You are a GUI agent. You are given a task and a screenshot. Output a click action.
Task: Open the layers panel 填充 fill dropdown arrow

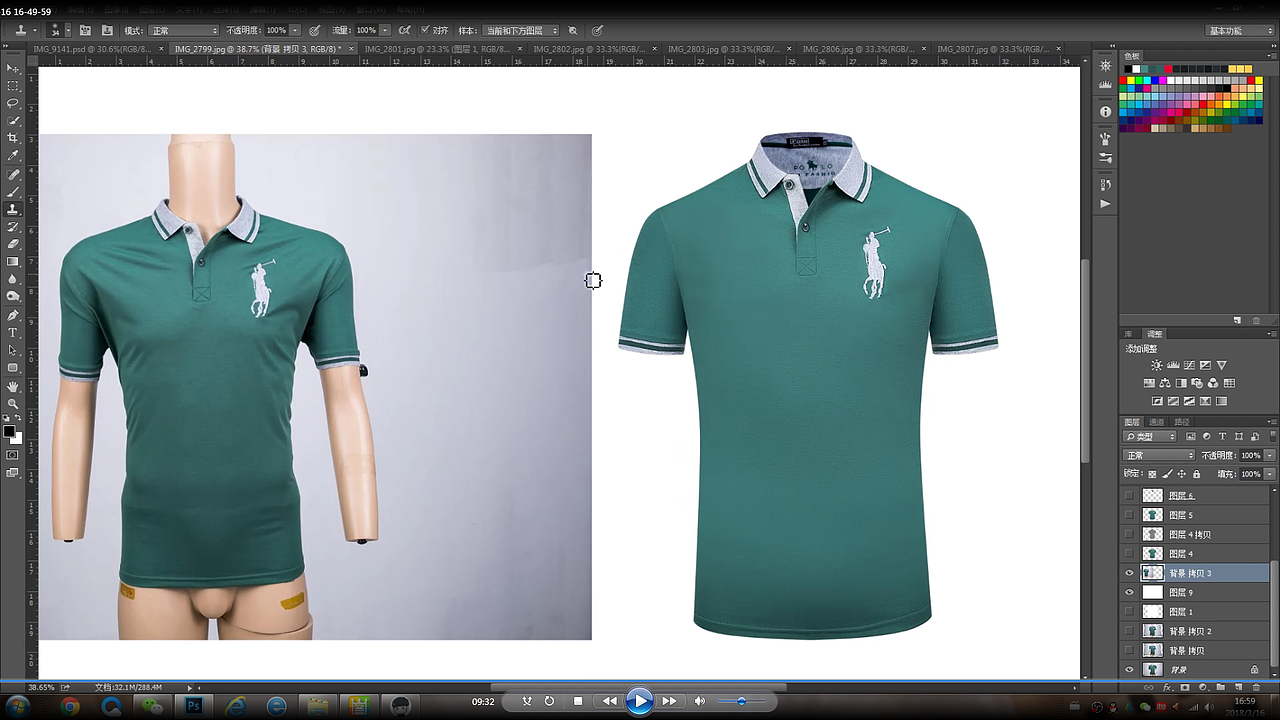(x=1270, y=474)
